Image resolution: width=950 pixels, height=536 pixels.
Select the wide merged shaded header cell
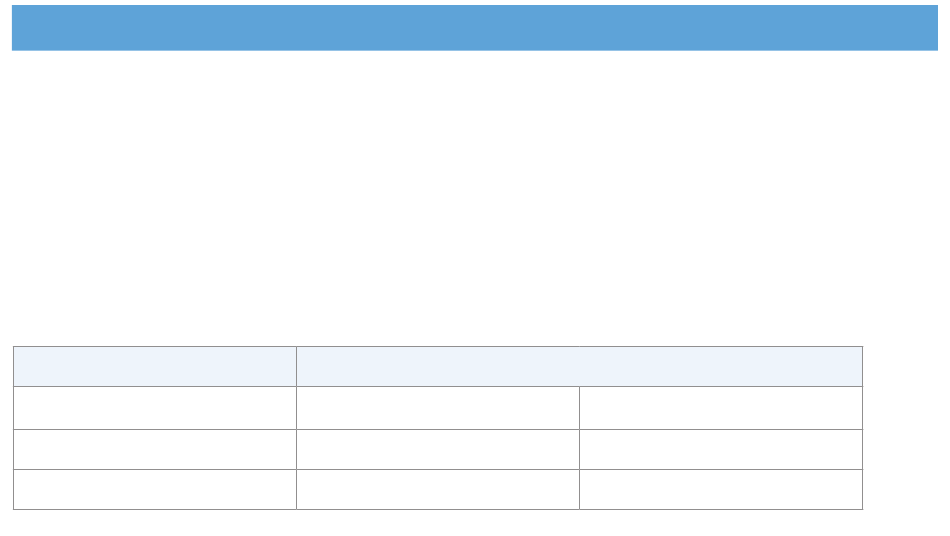pyautogui.click(x=579, y=366)
